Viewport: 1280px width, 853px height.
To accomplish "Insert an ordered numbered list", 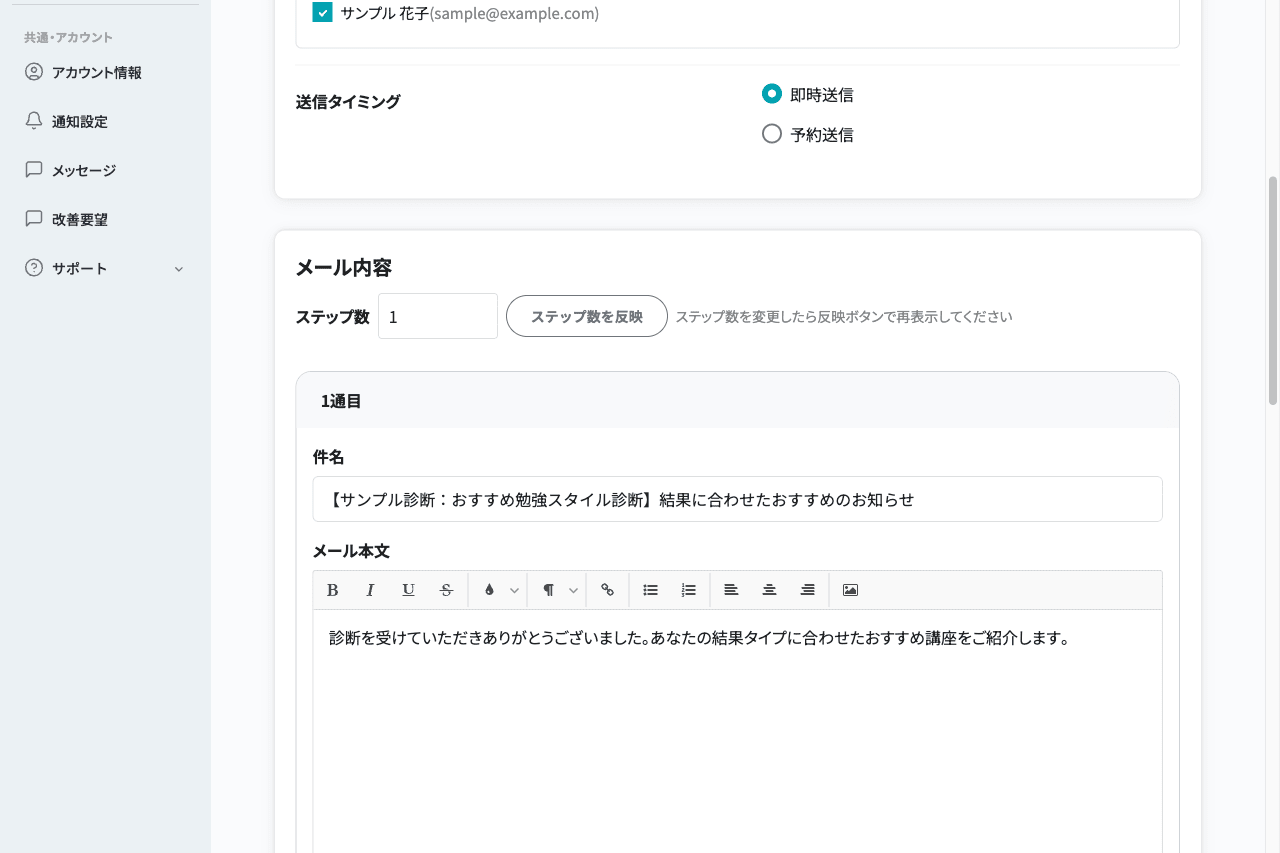I will tap(688, 590).
